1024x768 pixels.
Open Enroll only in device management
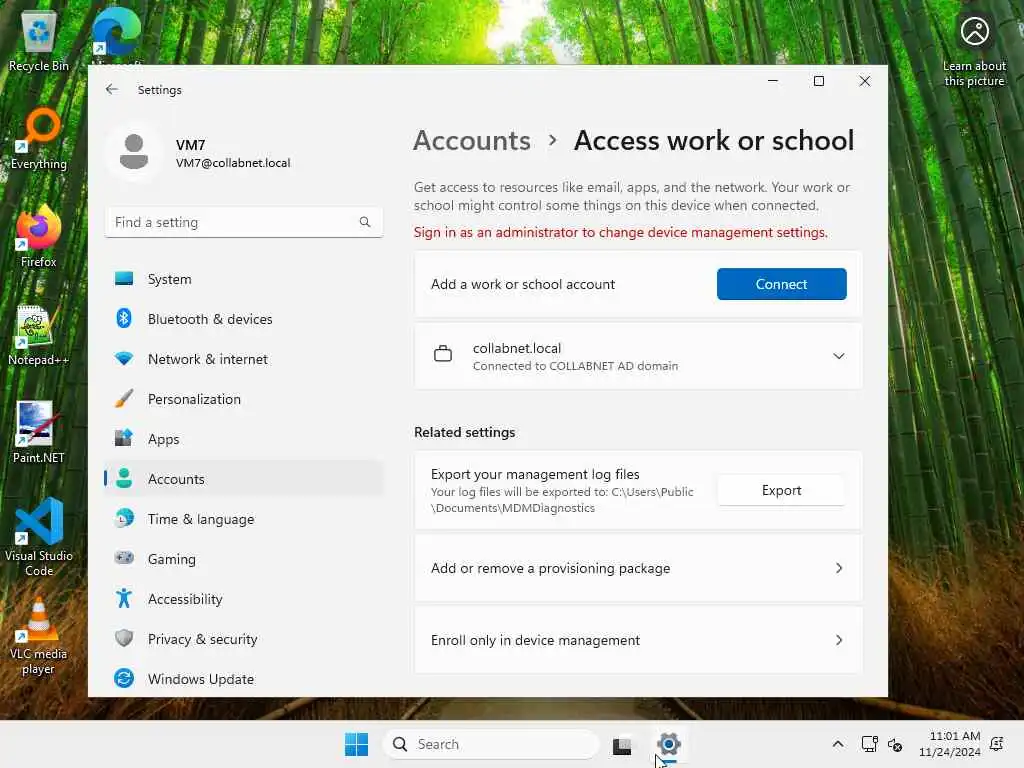[638, 640]
